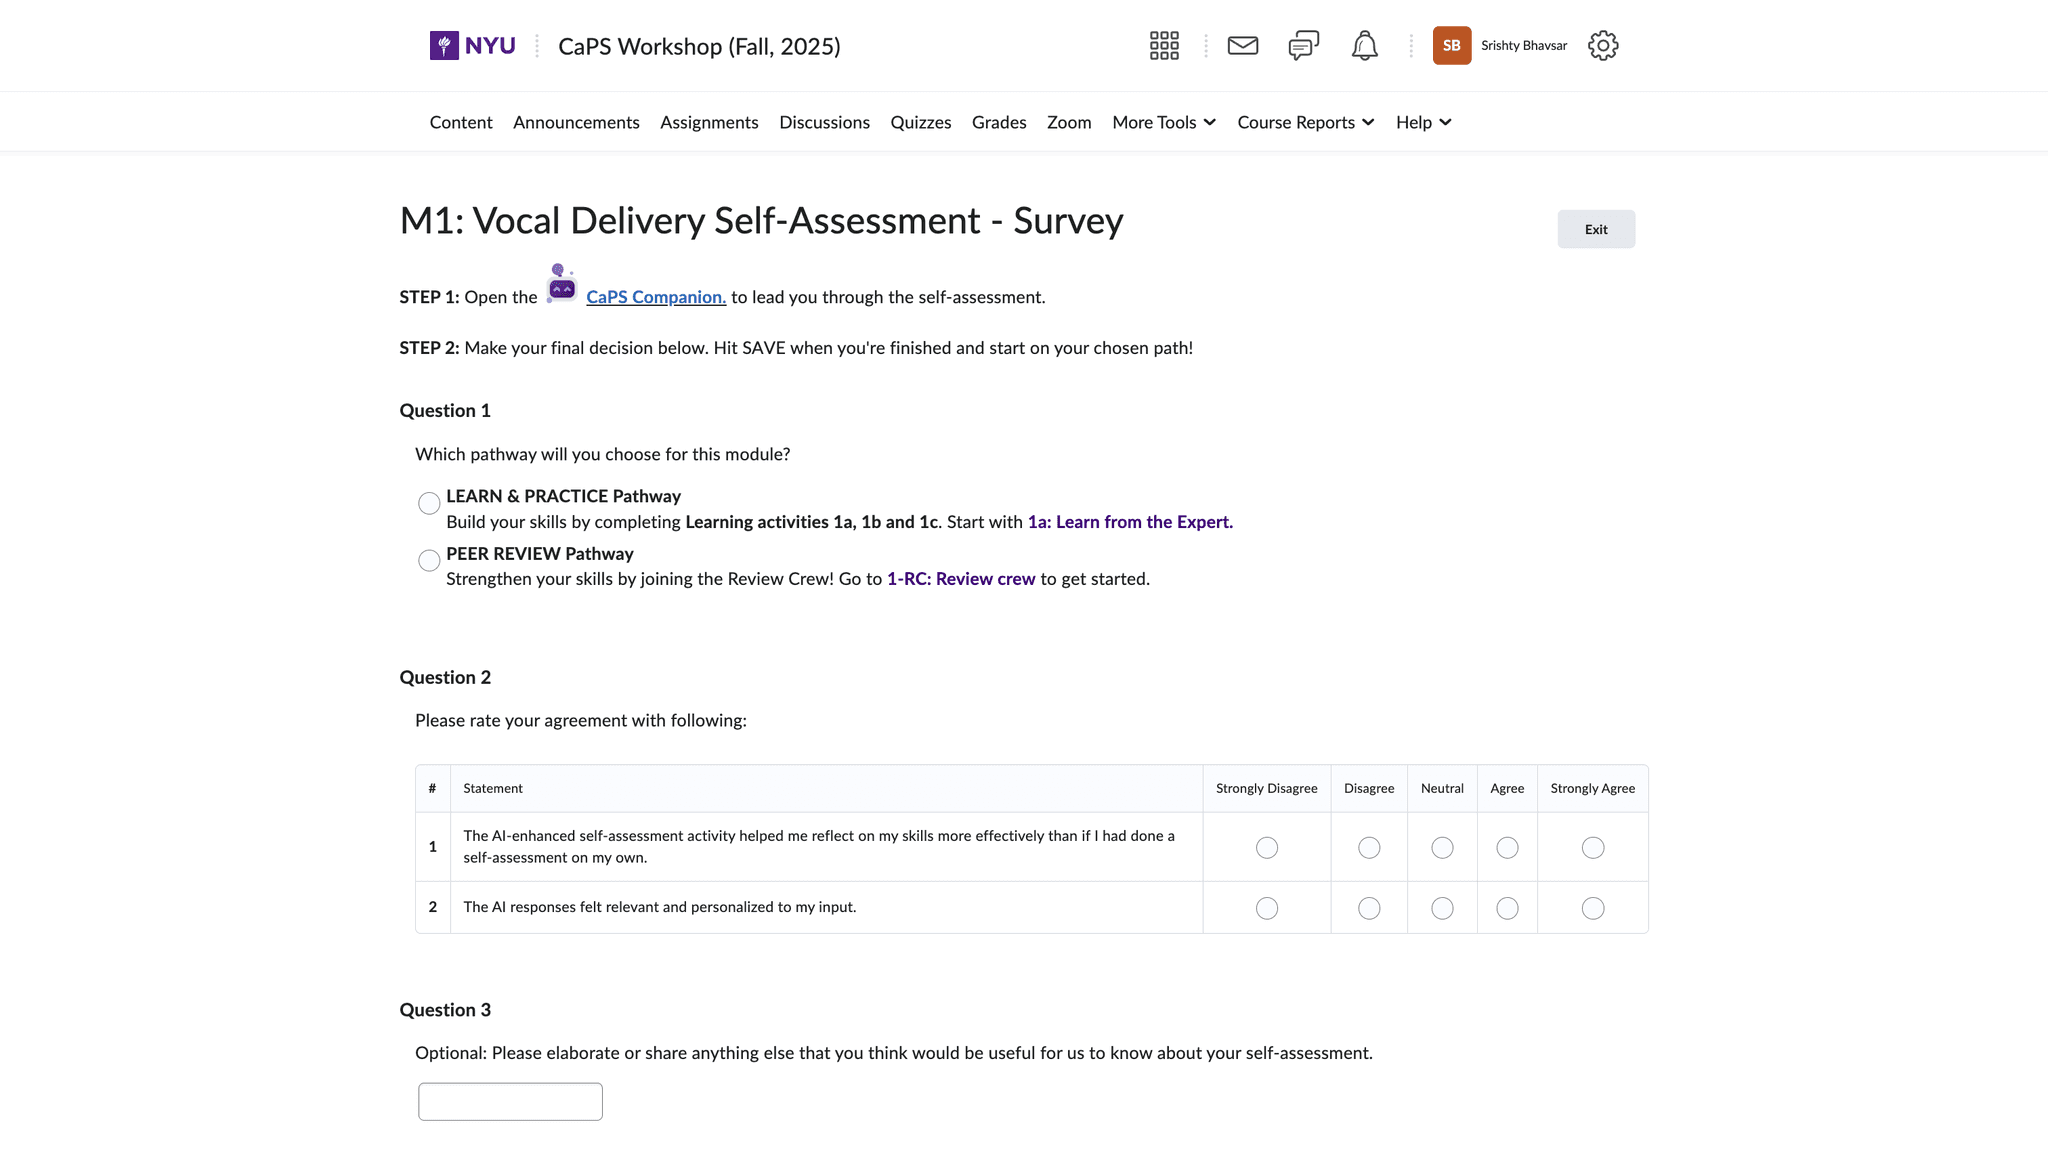Click the NYU logo in the header
Viewport: 2048px width, 1155px height.
pyautogui.click(x=473, y=45)
